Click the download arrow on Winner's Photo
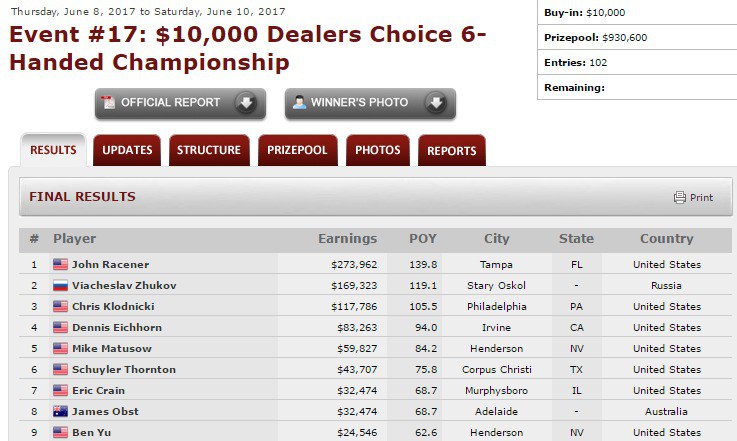 coord(435,103)
